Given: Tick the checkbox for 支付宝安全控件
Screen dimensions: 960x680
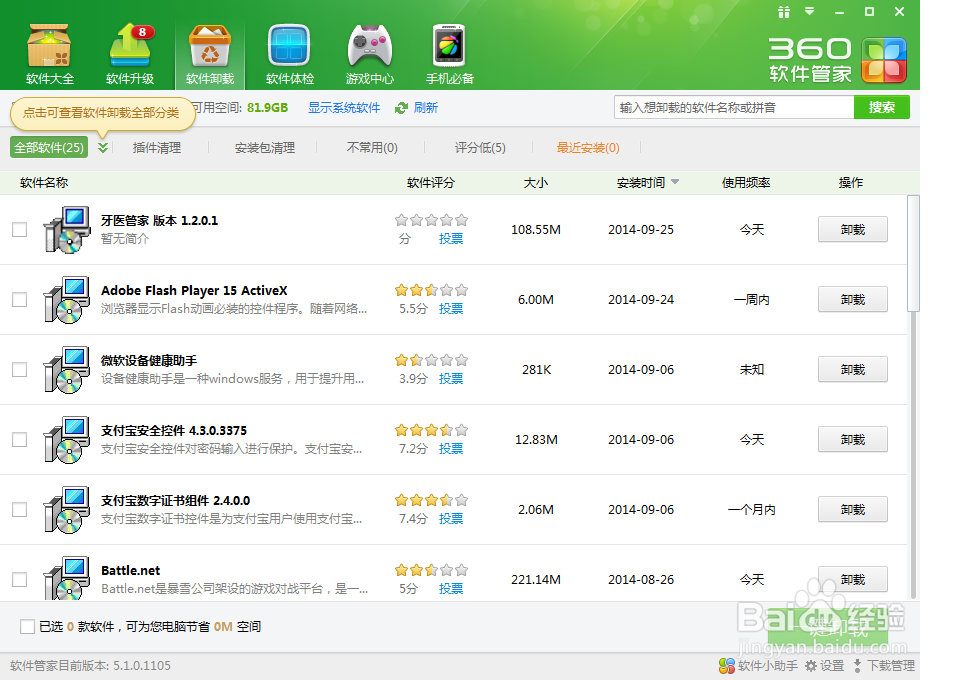Looking at the screenshot, I should 20,439.
